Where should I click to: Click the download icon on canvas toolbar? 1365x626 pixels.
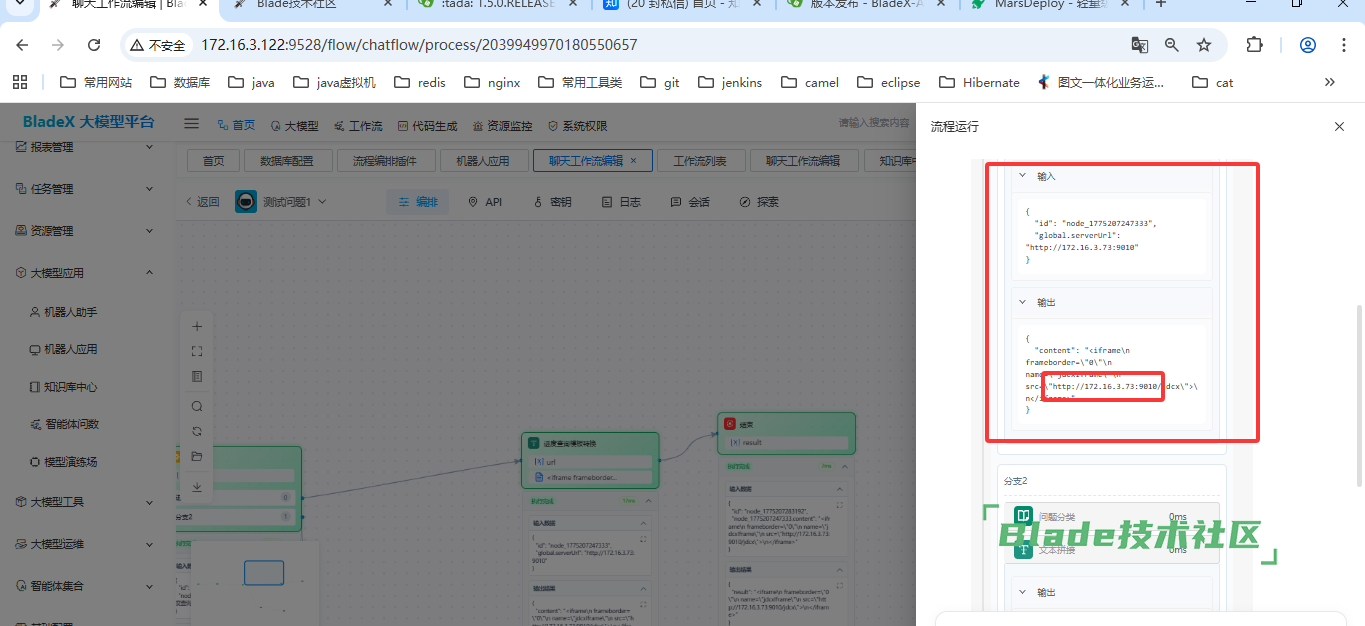click(197, 487)
